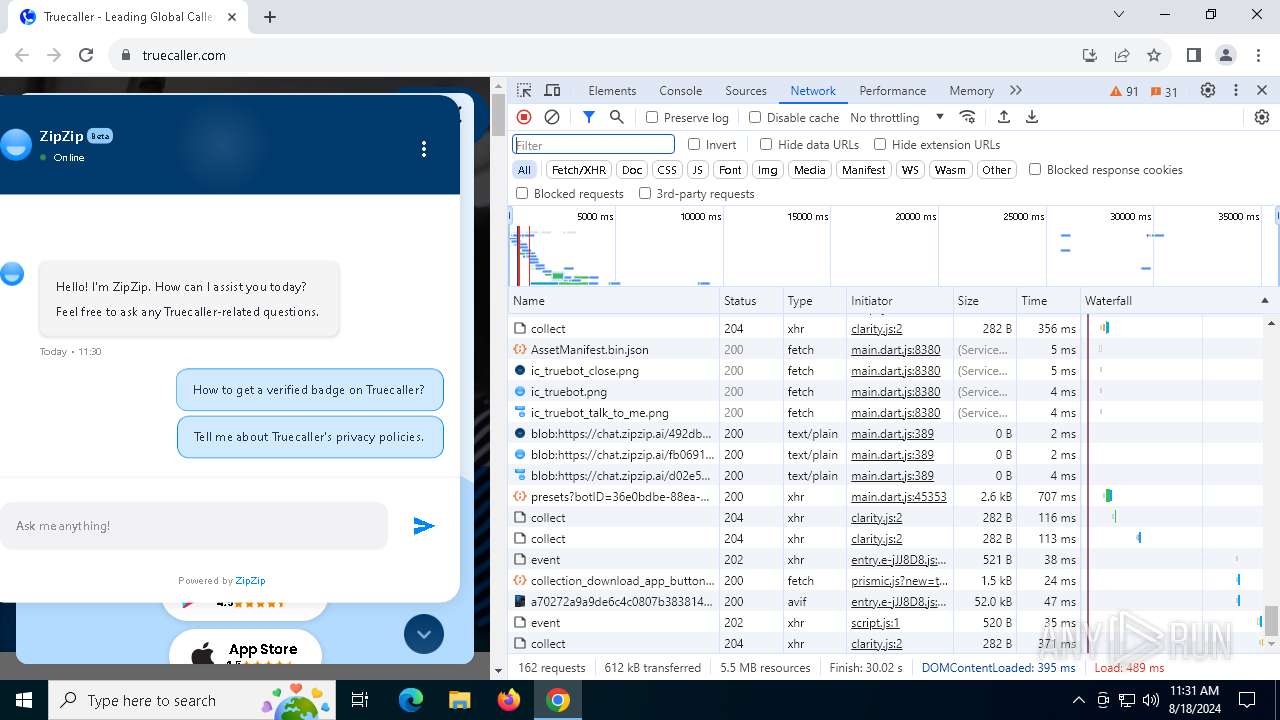Screen dimensions: 1280x720
Task: Toggle Waterfall column sort arrow
Action: 1264,300
